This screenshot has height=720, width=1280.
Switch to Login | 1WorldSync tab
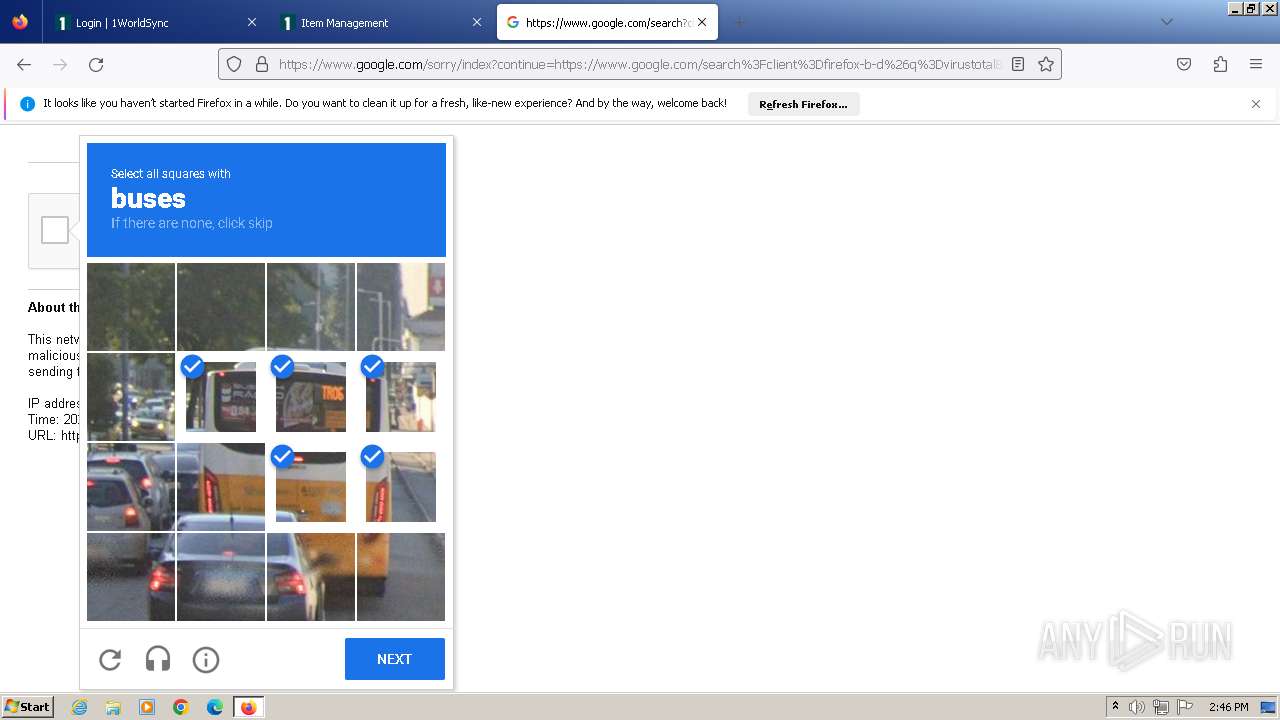point(155,22)
